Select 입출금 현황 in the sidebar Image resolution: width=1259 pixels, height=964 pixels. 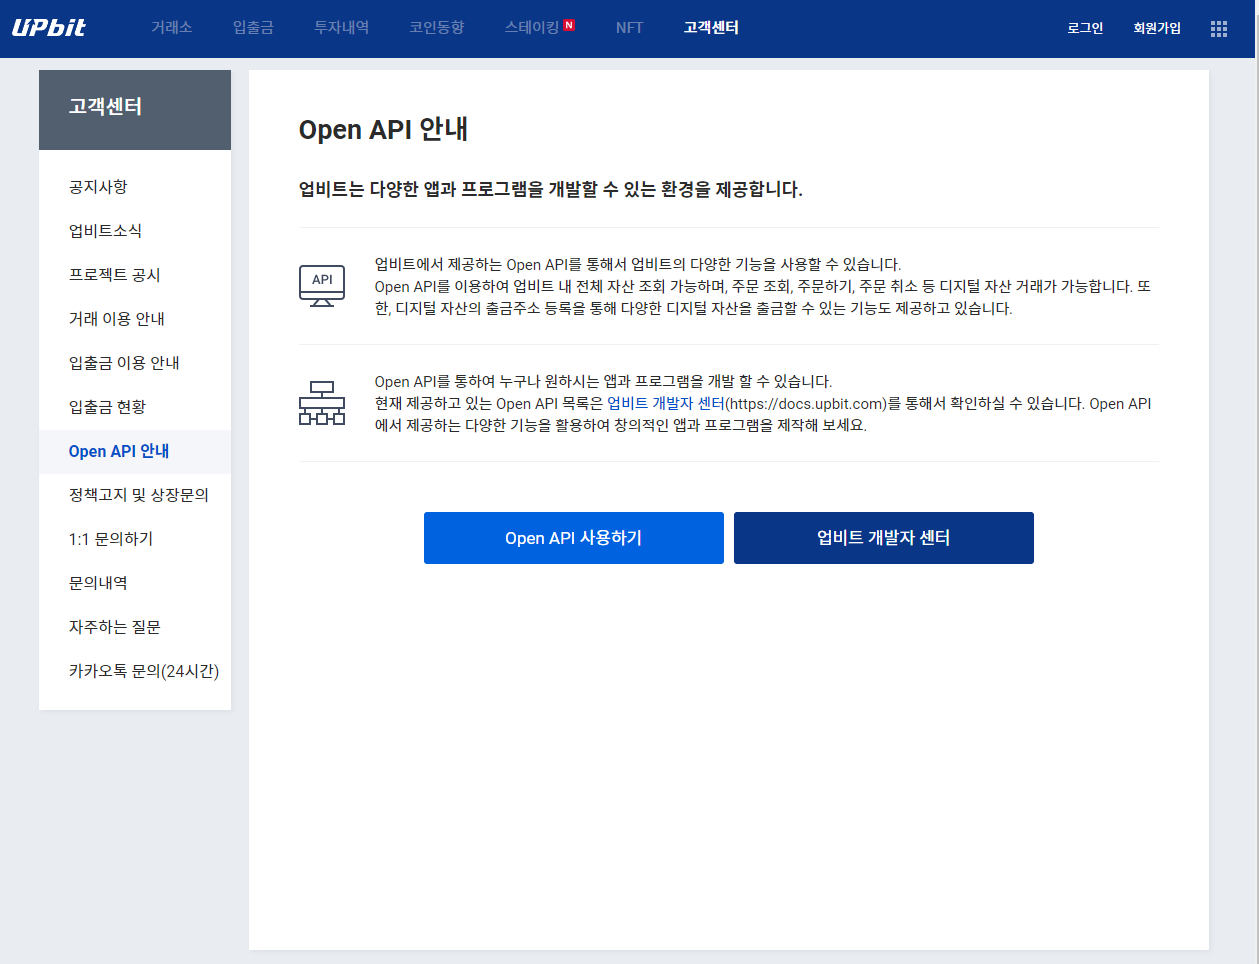pos(135,407)
